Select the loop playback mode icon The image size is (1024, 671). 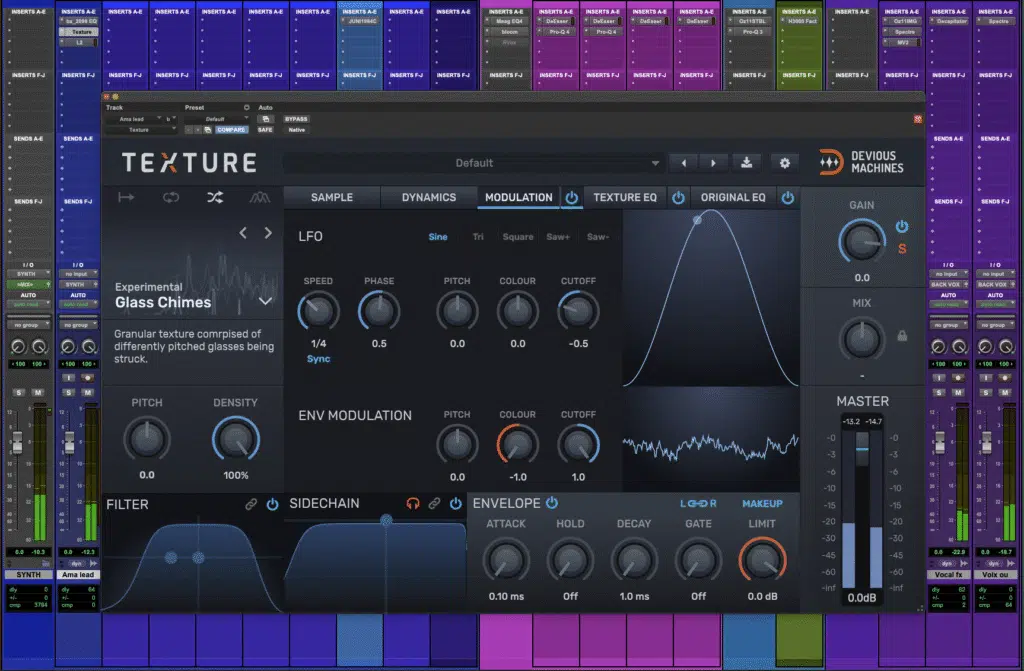(x=171, y=197)
